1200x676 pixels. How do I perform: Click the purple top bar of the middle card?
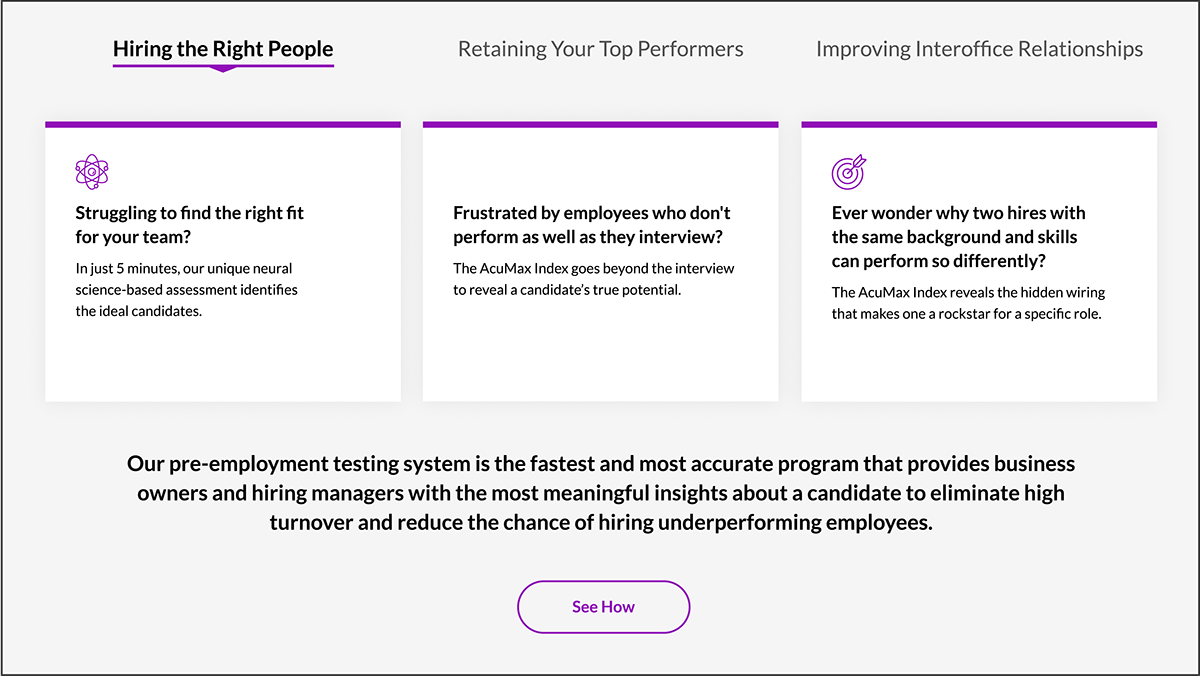click(x=601, y=125)
